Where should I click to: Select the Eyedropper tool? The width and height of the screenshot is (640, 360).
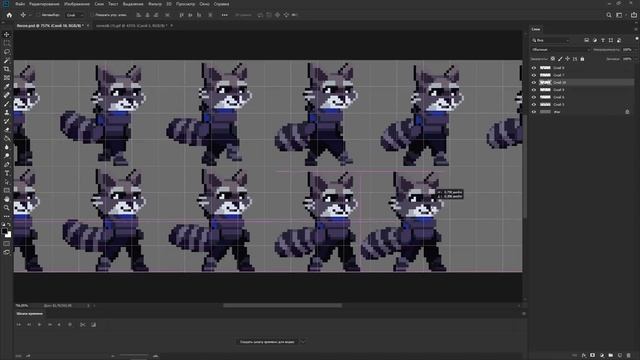coord(7,86)
